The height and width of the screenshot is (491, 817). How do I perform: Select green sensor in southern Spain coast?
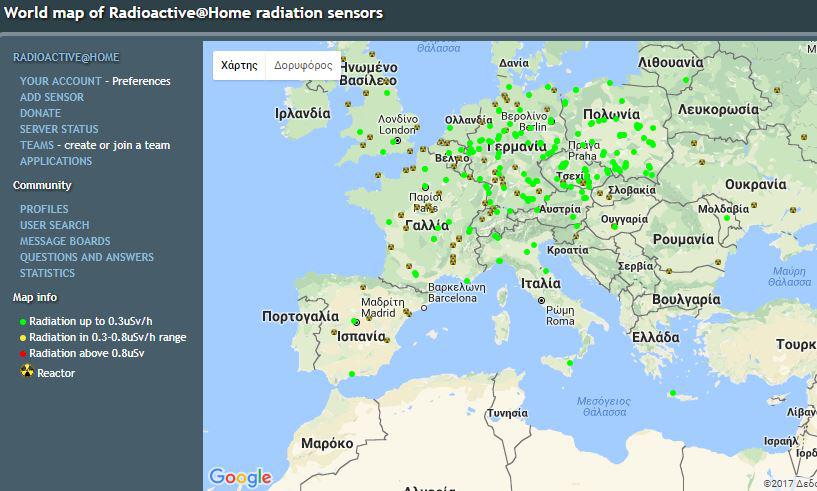[352, 374]
